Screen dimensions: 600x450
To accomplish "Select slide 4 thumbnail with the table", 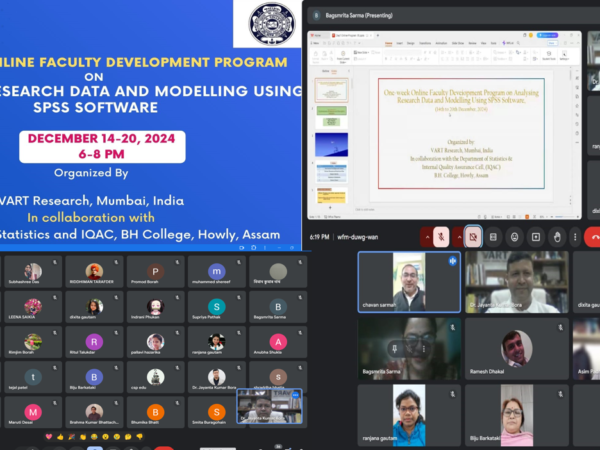I will (x=331, y=172).
